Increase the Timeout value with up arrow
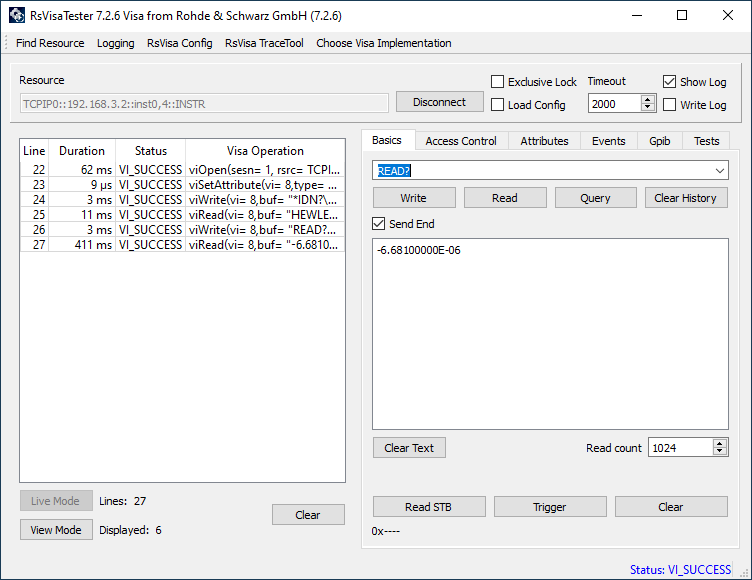 tap(648, 99)
